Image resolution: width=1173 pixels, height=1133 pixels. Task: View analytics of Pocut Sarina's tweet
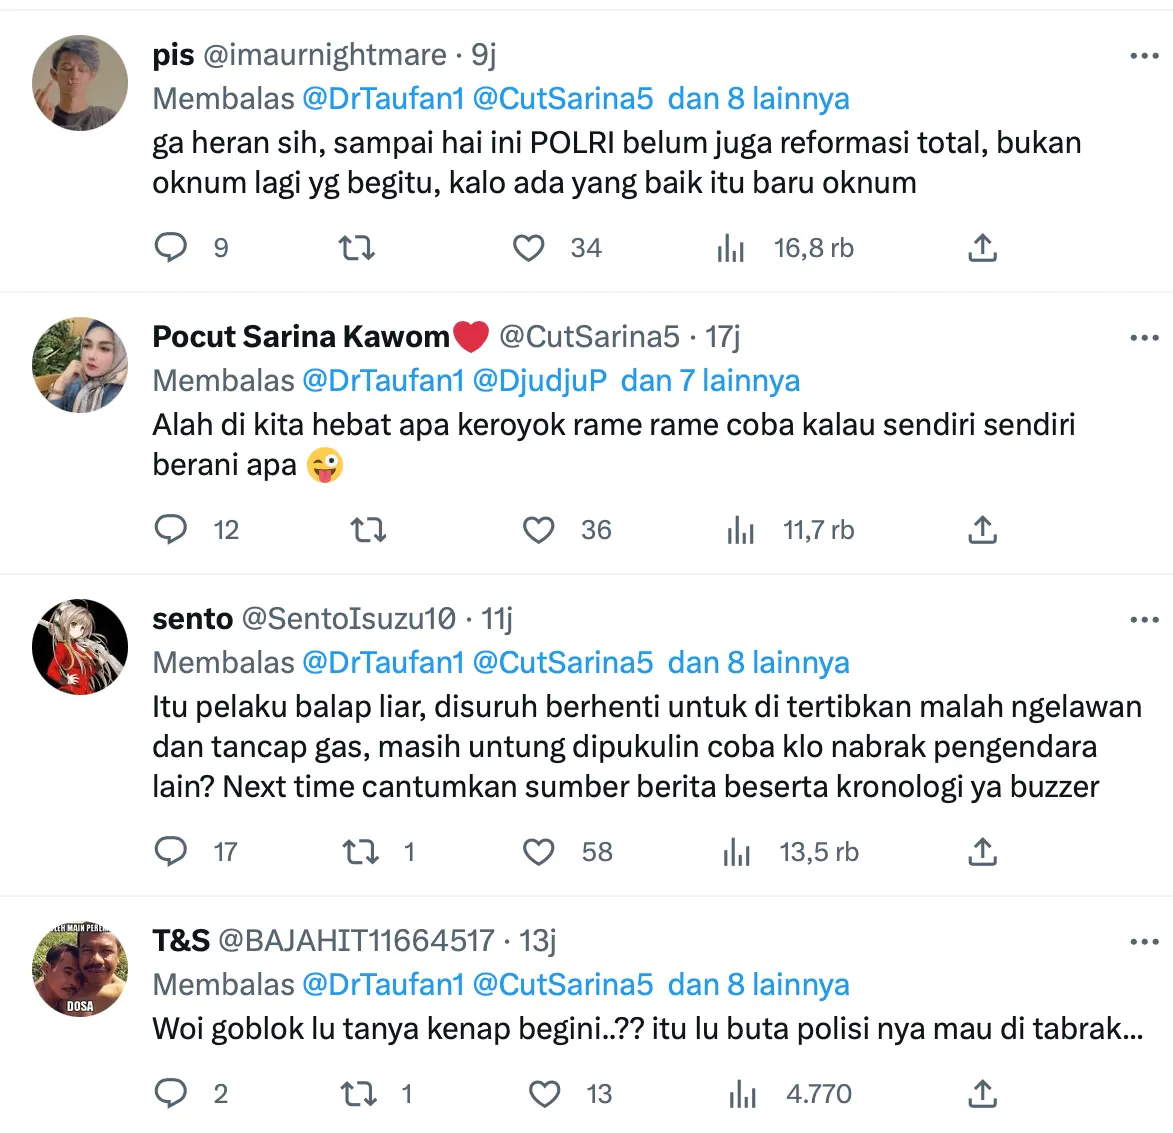click(740, 530)
